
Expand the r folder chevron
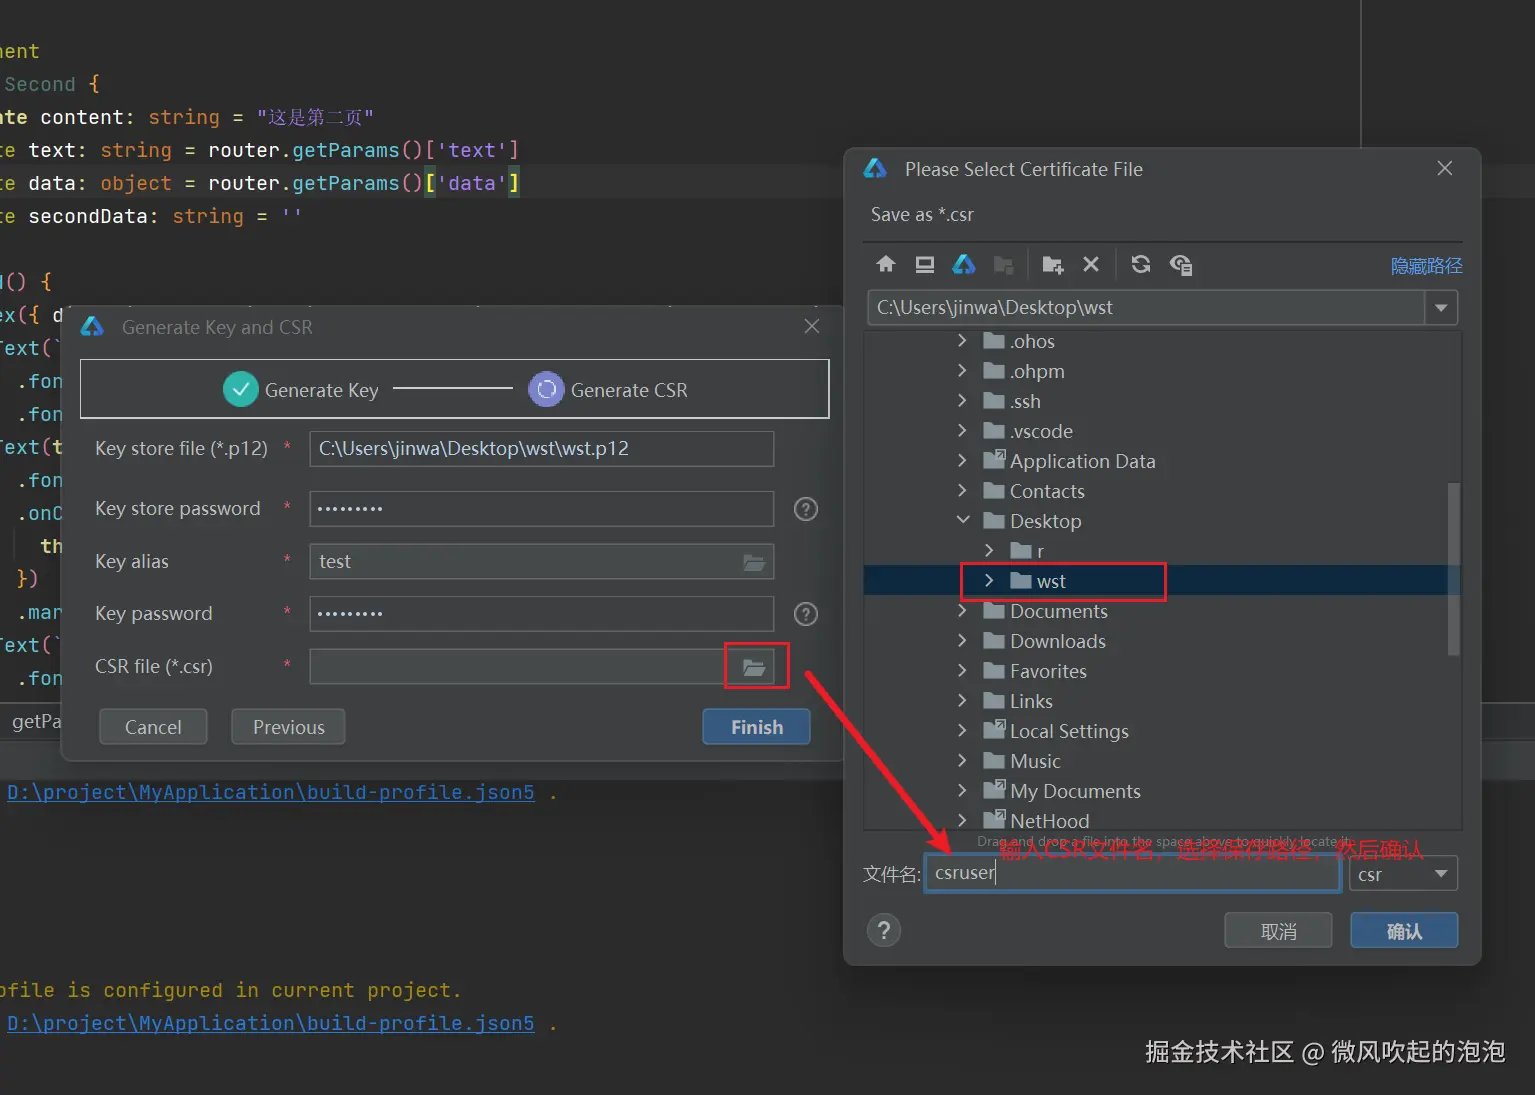tap(989, 551)
